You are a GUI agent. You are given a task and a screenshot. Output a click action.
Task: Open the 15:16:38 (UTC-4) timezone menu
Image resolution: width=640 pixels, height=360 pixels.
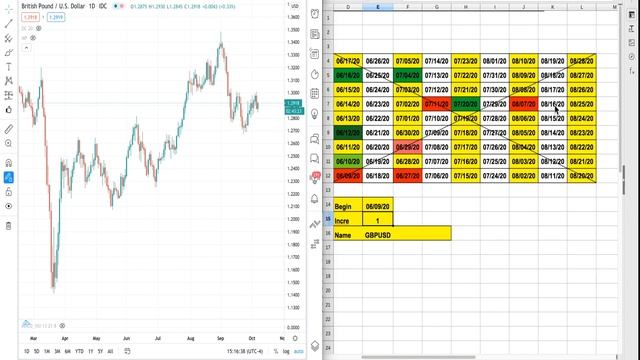(x=245, y=351)
